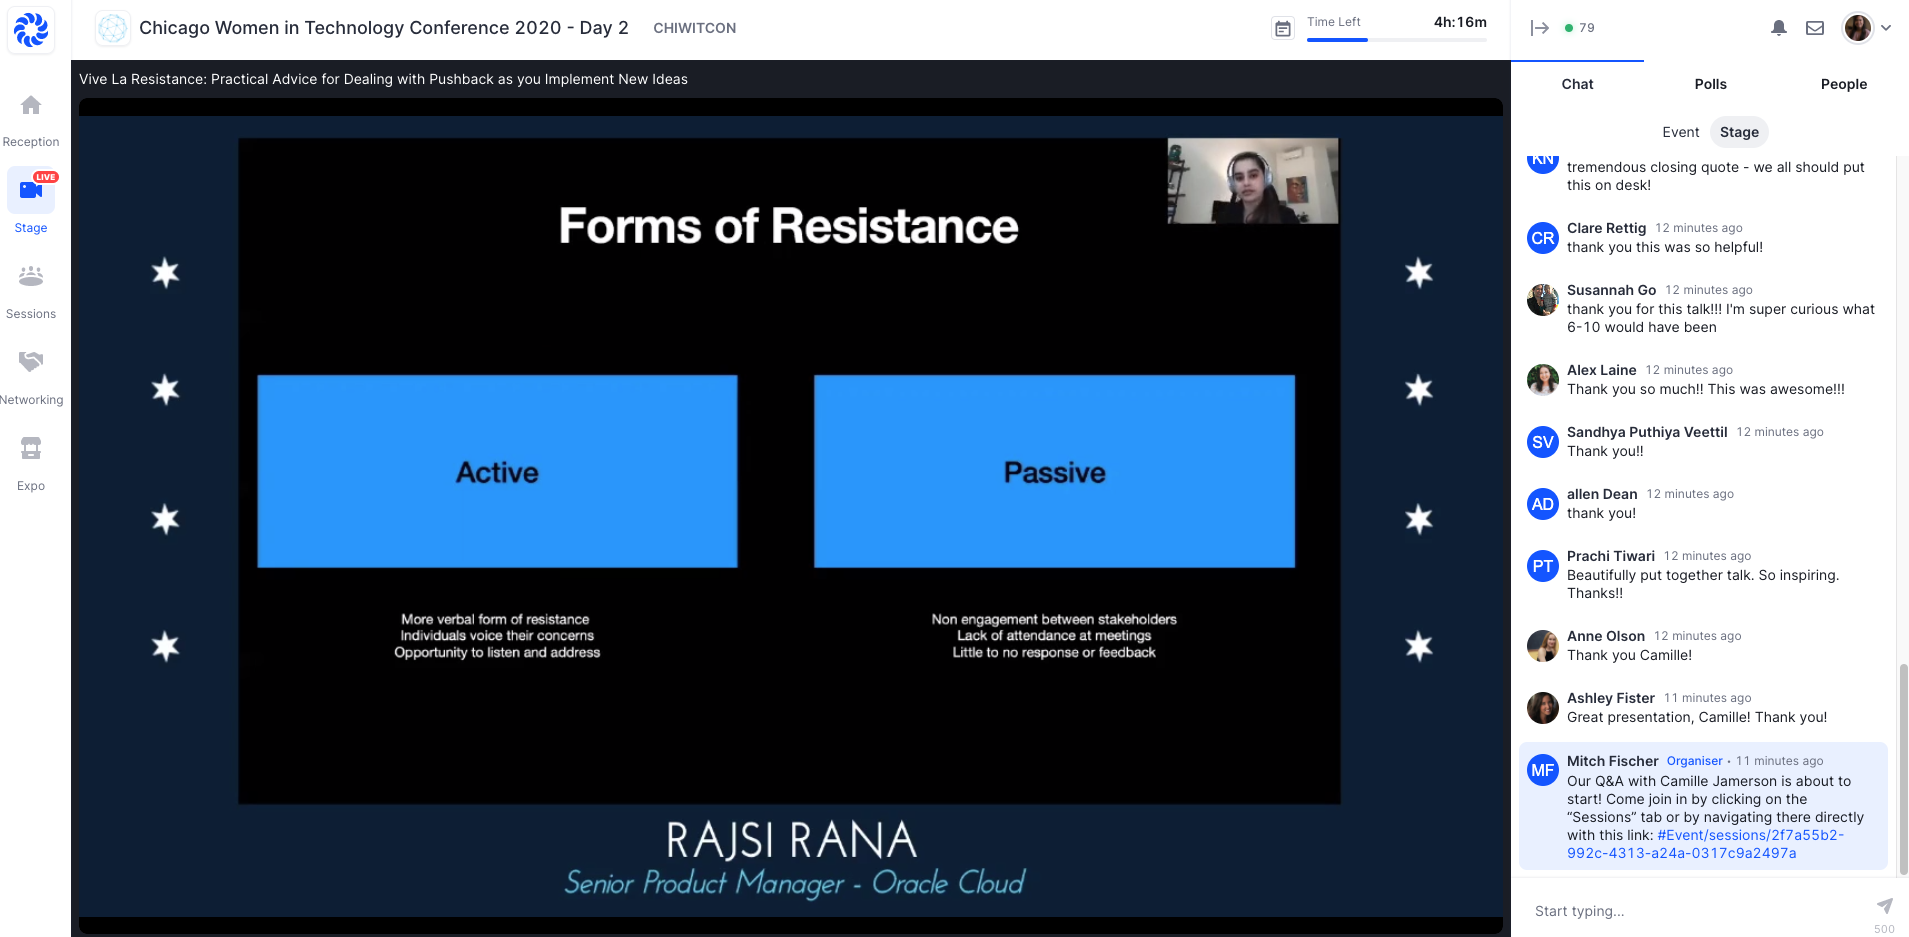Click the online attendee count 79
This screenshot has width=1909, height=937.
[x=1579, y=28]
